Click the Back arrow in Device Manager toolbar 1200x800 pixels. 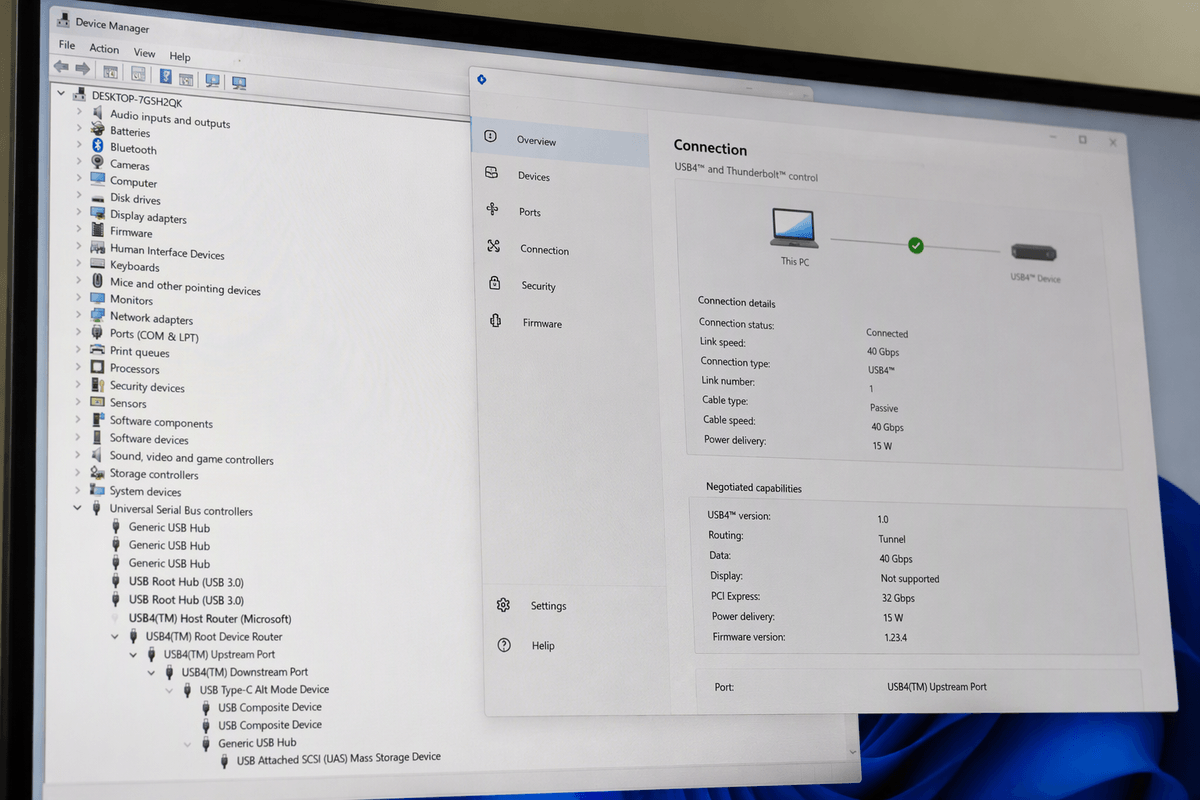(61, 67)
